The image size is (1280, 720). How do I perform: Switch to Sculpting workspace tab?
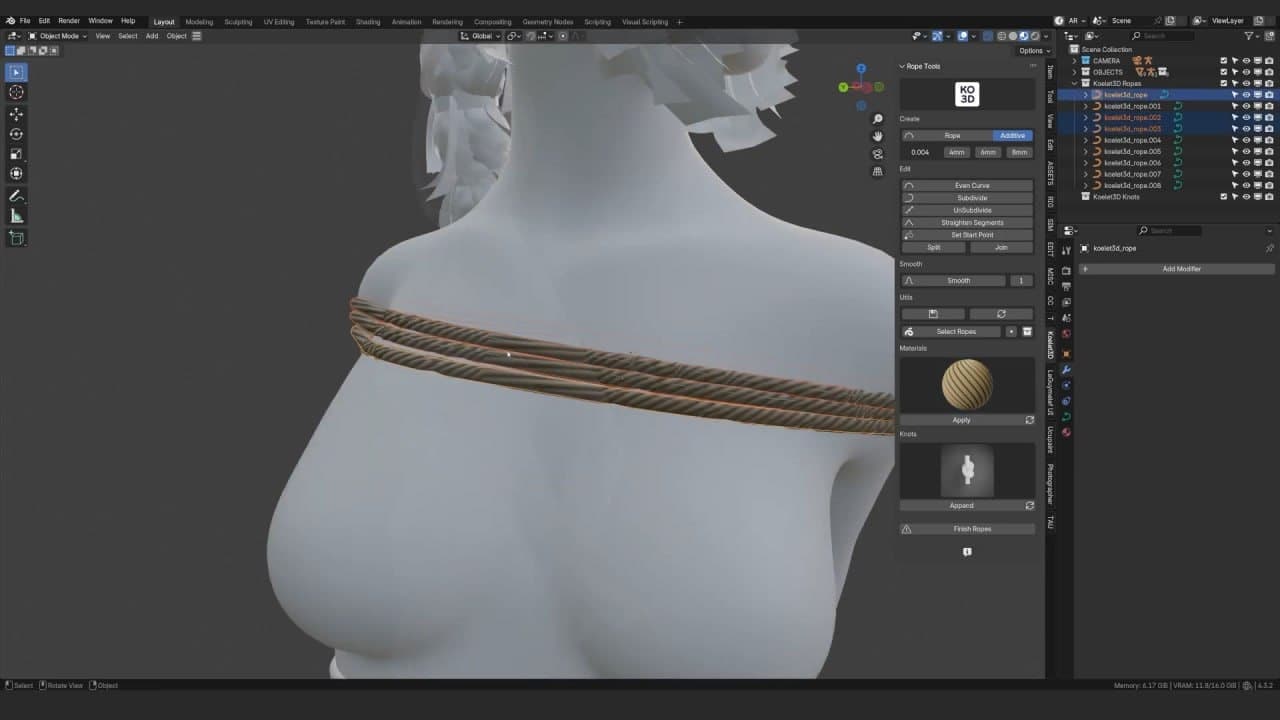(238, 22)
